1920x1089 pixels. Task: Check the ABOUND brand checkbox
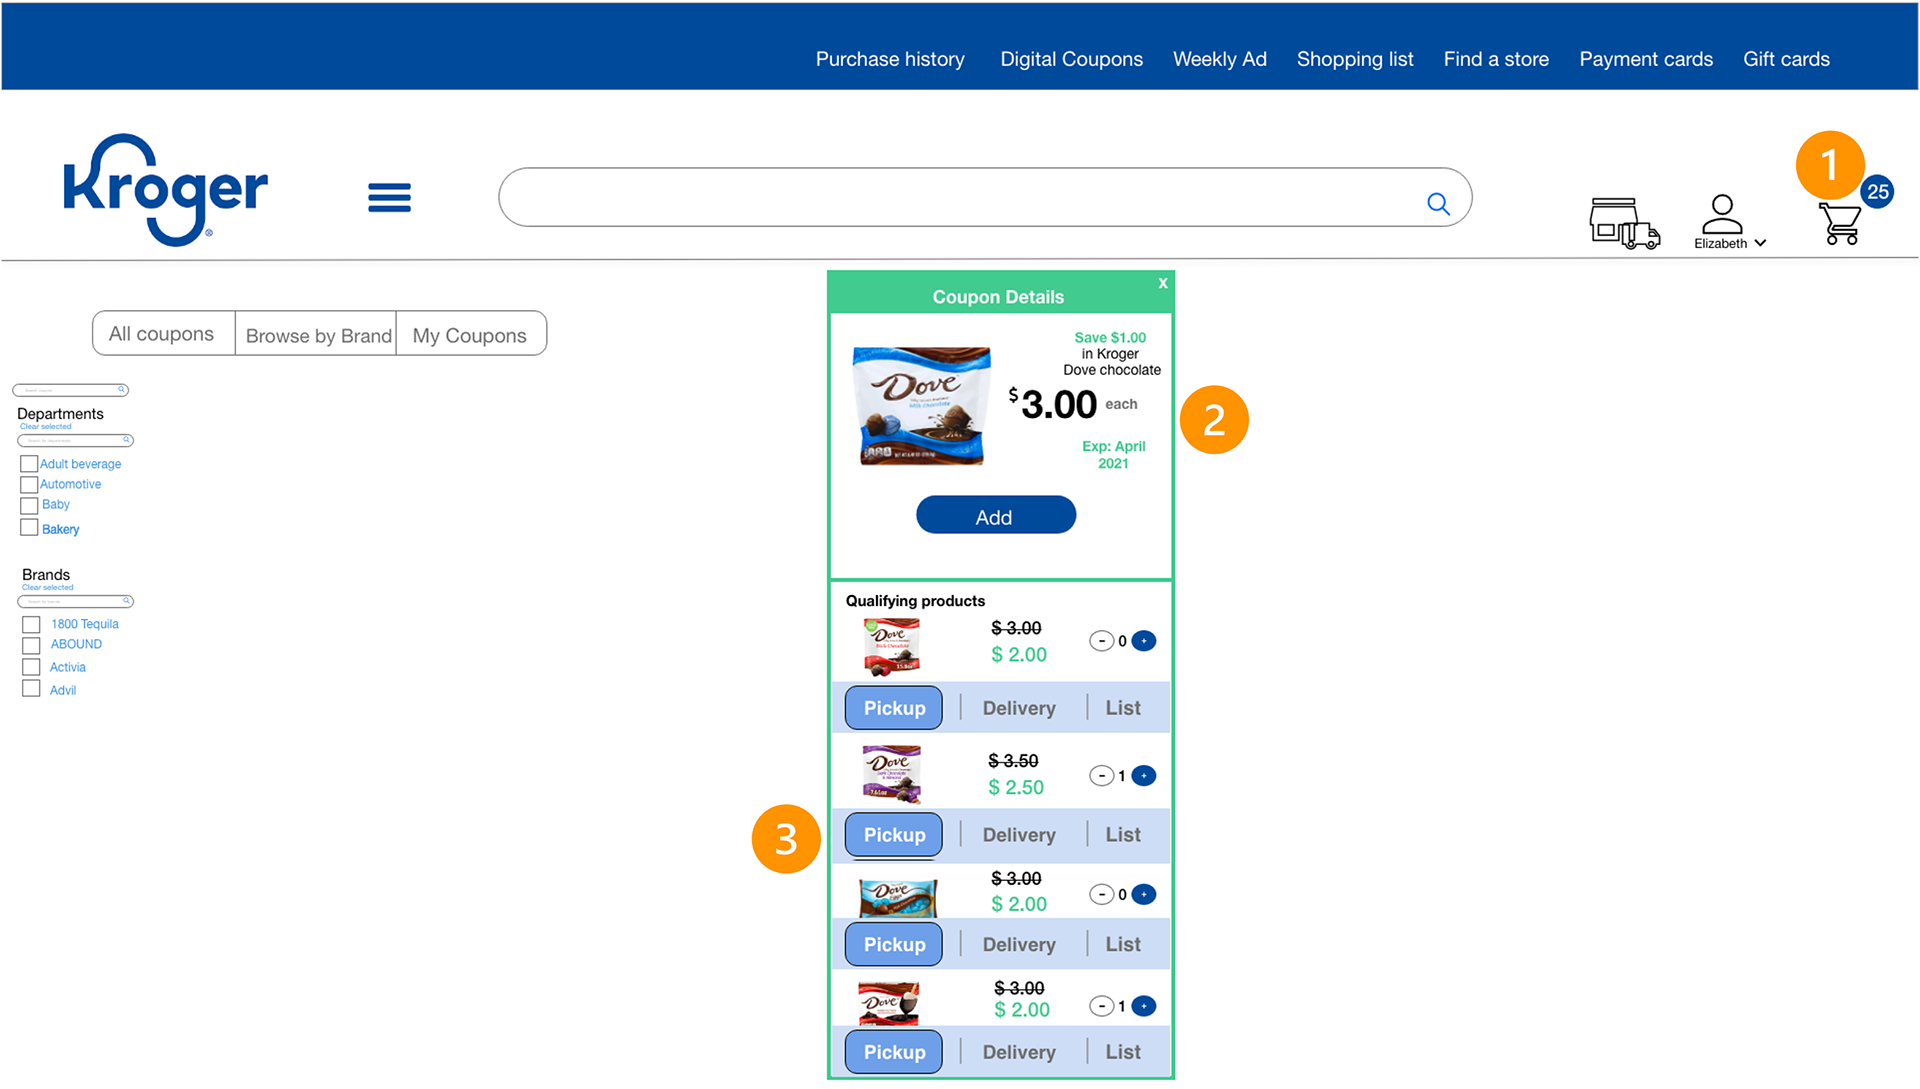(x=31, y=646)
